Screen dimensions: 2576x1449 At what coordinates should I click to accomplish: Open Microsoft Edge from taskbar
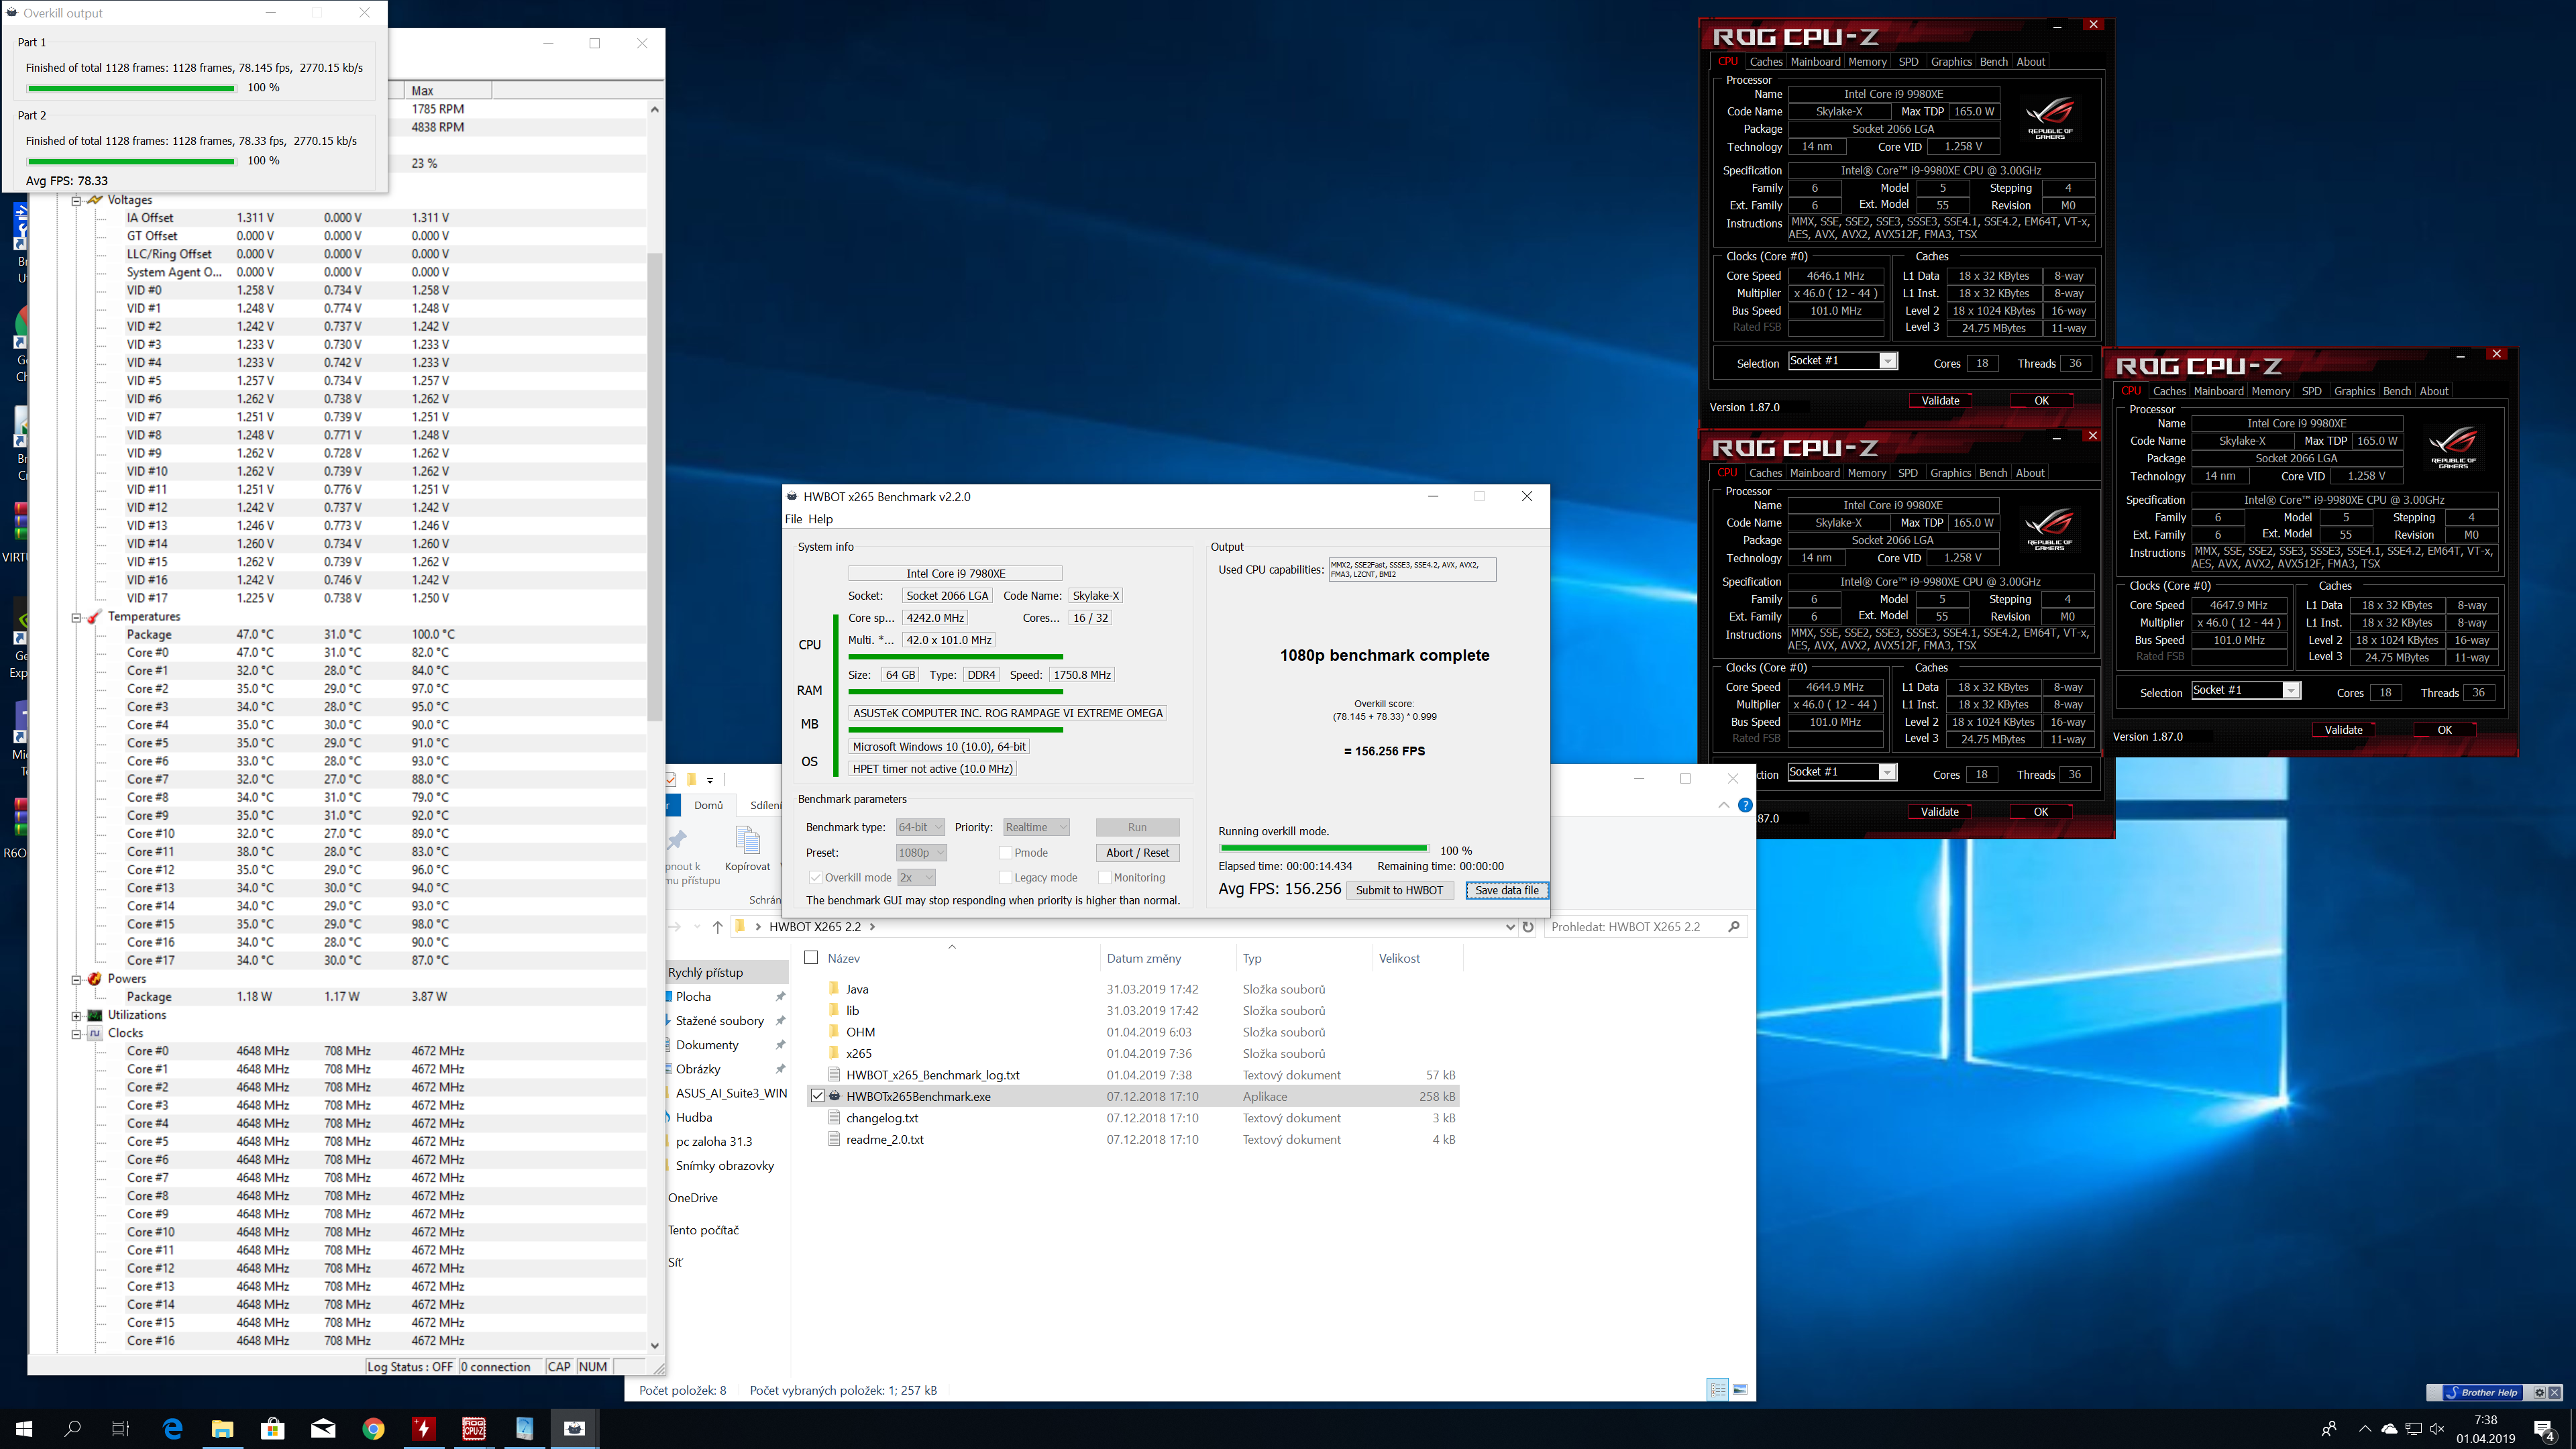pos(172,1428)
